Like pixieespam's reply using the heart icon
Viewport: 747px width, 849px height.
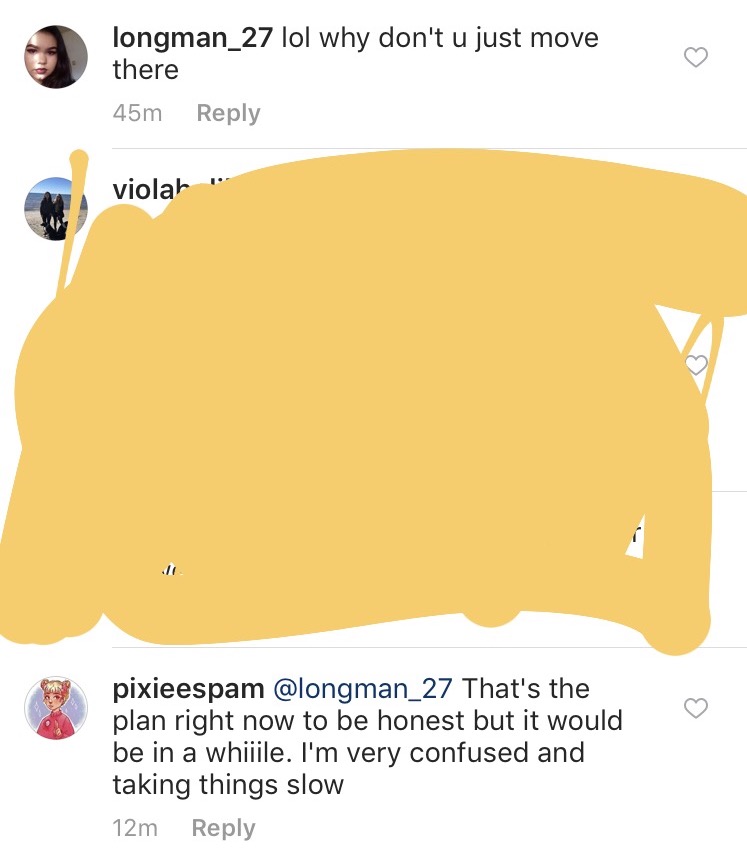pos(696,708)
